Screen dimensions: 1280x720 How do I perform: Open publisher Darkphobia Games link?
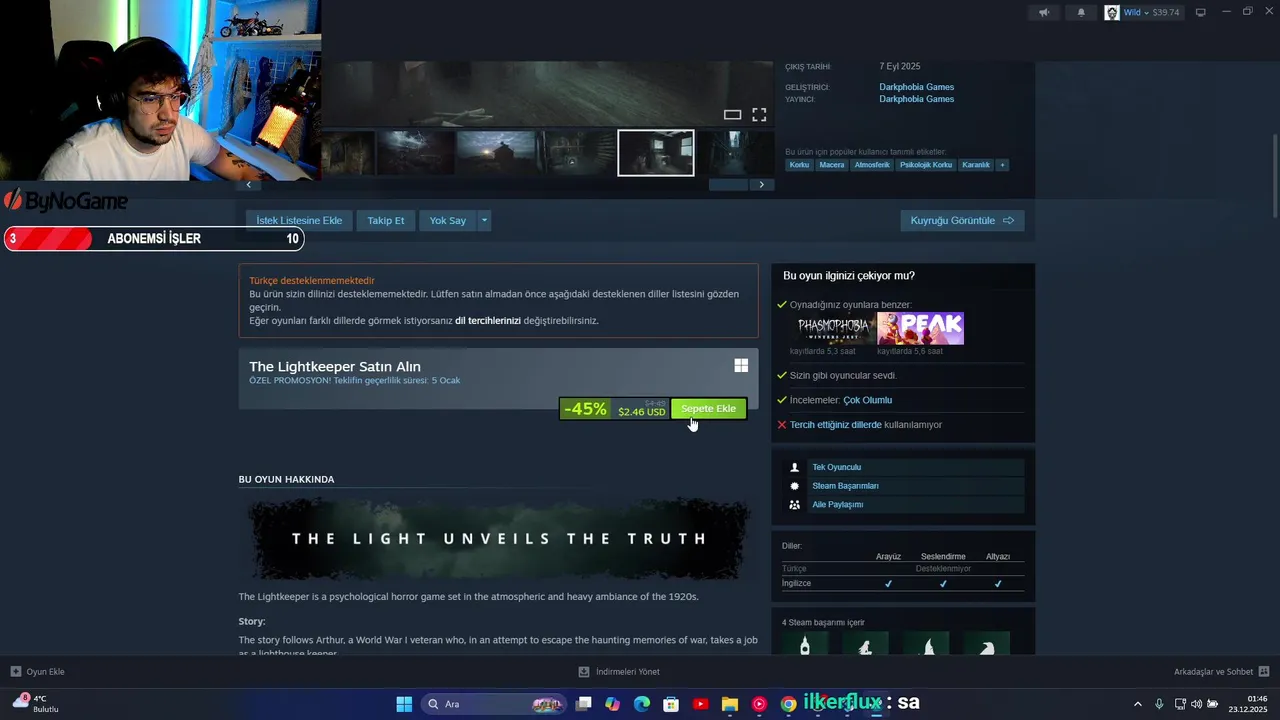pos(916,99)
